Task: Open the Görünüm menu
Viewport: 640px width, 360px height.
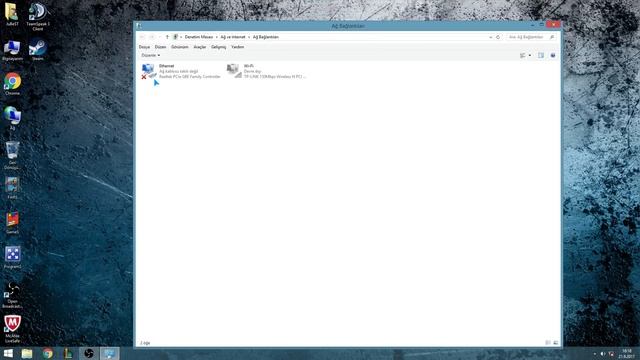Action: (x=180, y=47)
